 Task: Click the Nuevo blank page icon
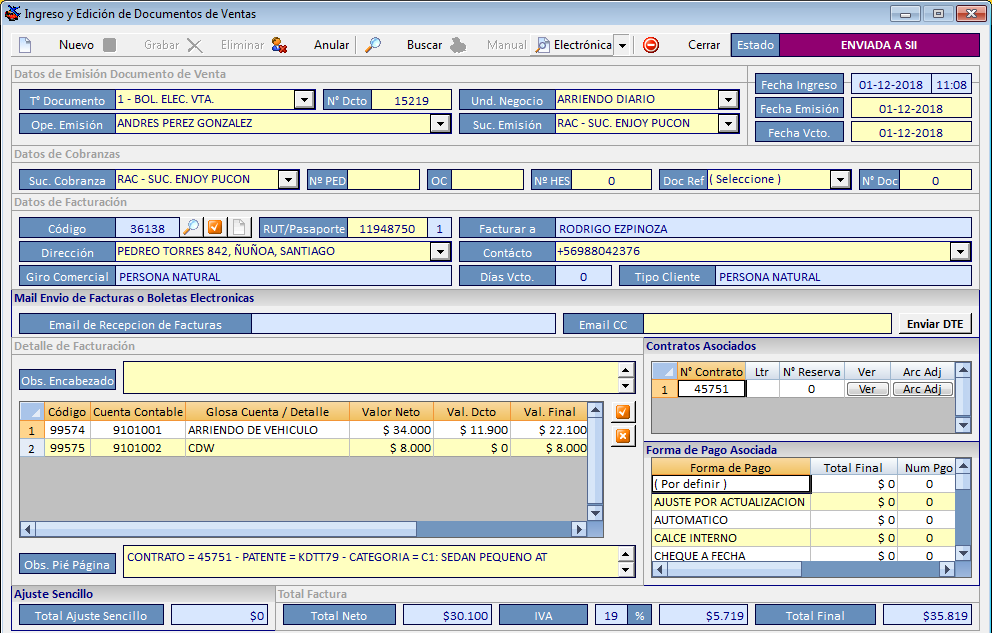(26, 45)
